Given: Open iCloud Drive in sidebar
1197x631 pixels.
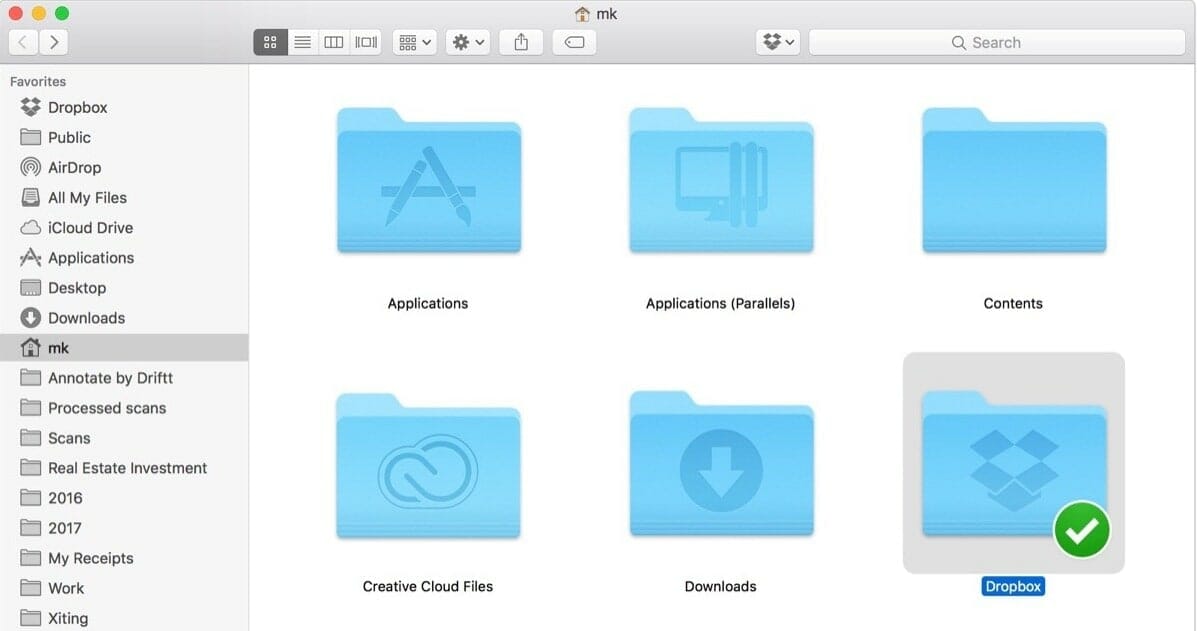Looking at the screenshot, I should [x=124, y=227].
